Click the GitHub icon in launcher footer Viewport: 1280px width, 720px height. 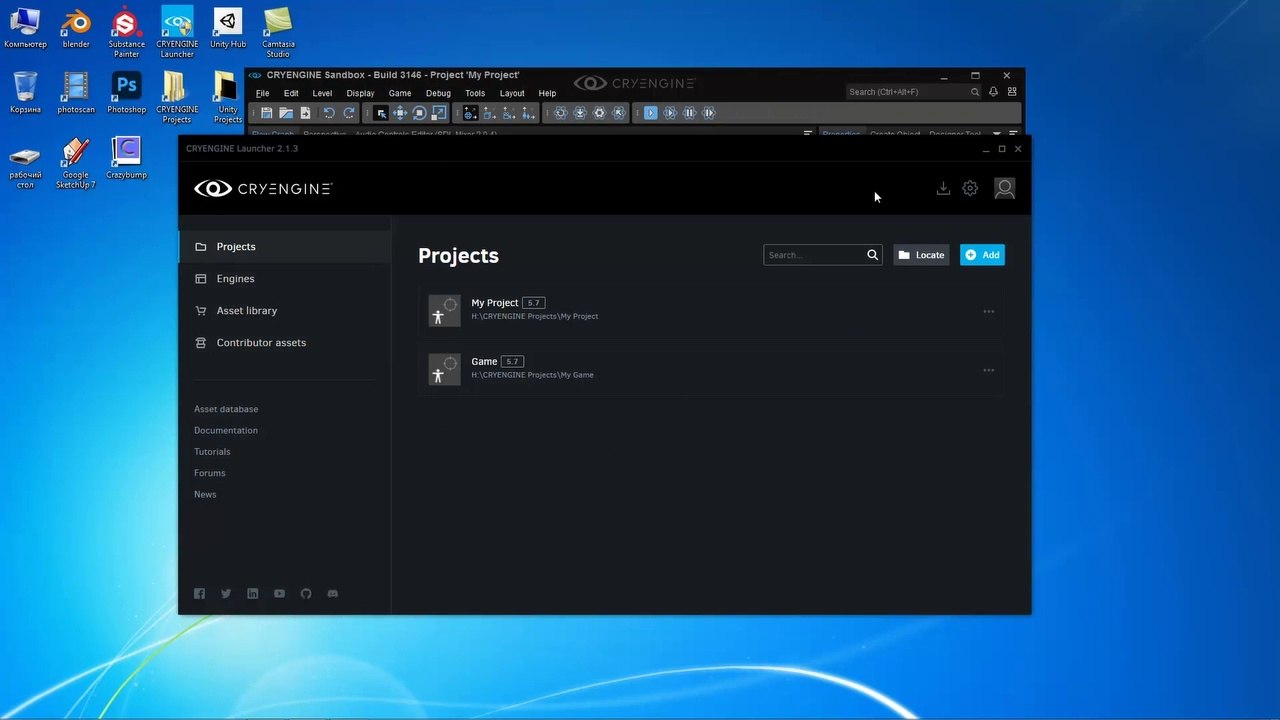(x=306, y=594)
